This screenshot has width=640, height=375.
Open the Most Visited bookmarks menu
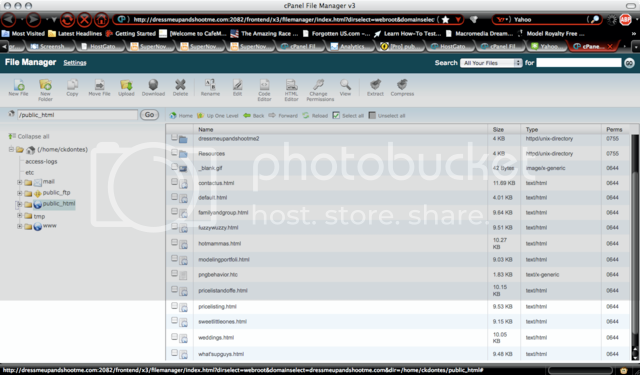coord(23,33)
